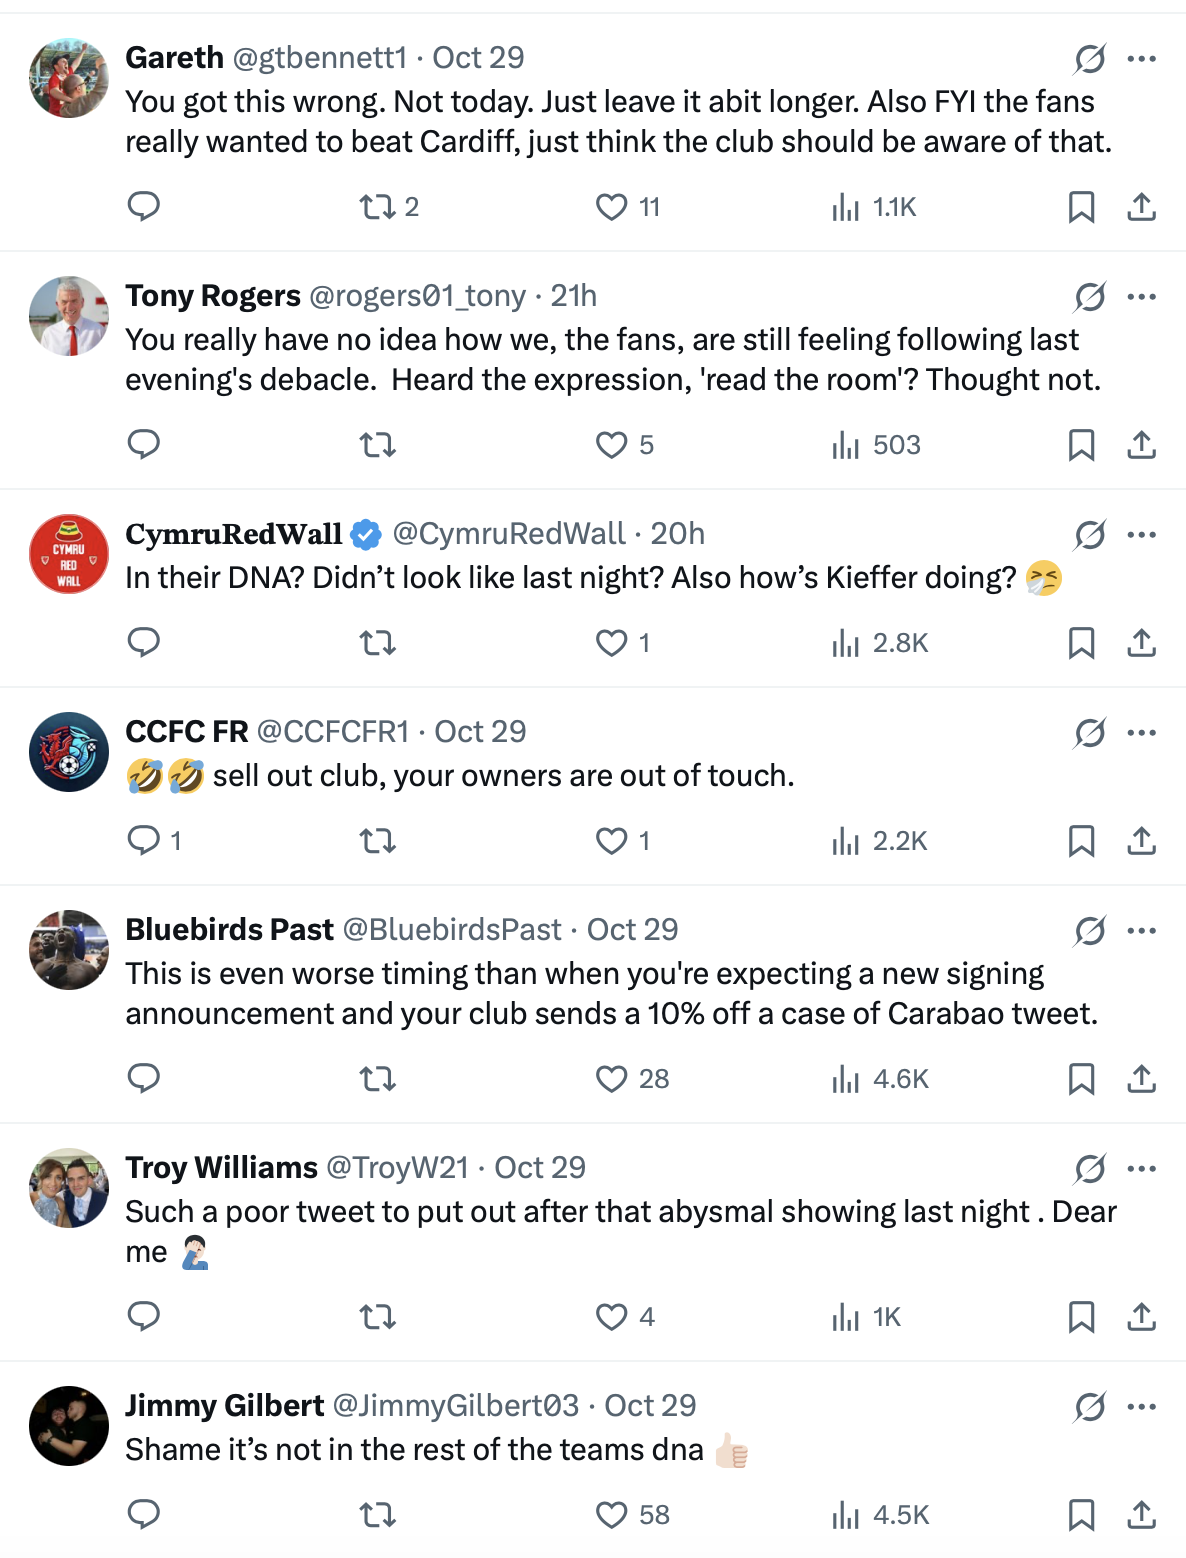Bookmark Tony Rogers' tweet
The width and height of the screenshot is (1186, 1558).
click(1081, 445)
